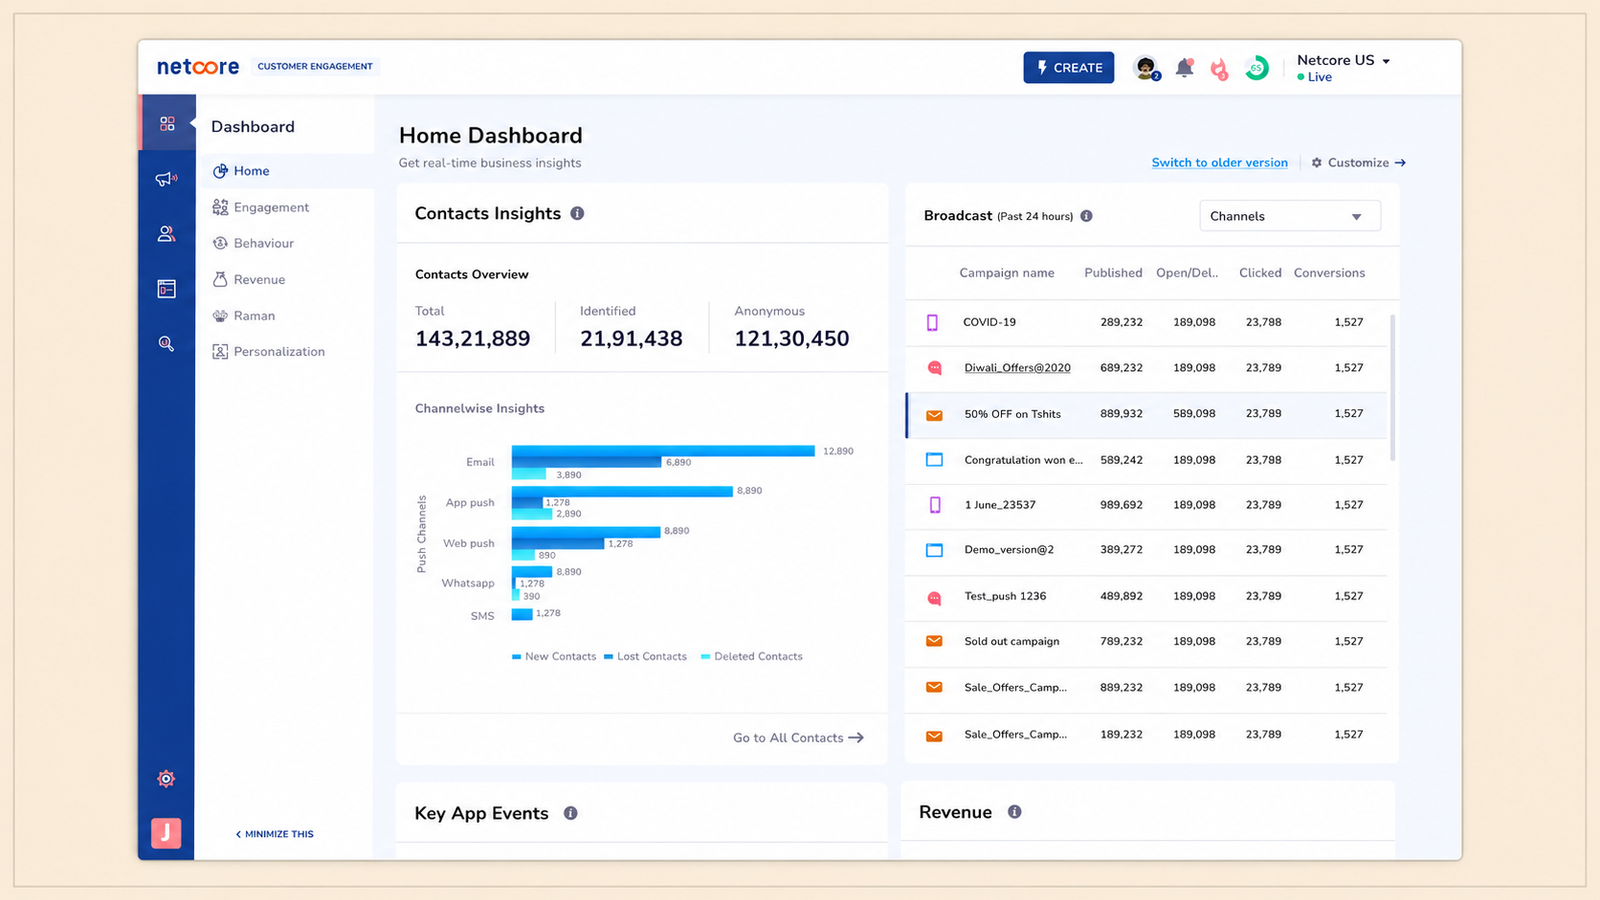Click Switch to older version link
1600x900 pixels.
[1219, 162]
